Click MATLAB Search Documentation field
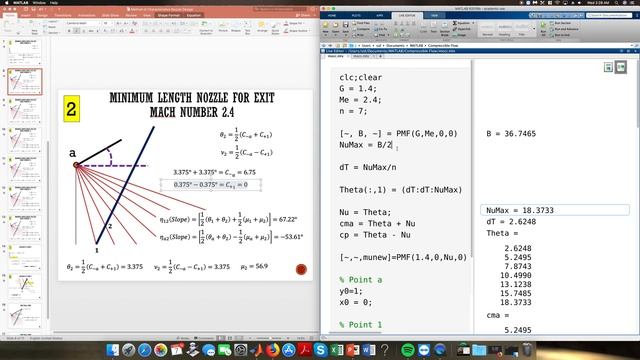Screen dimensions: 640x360 (x=609, y=15)
